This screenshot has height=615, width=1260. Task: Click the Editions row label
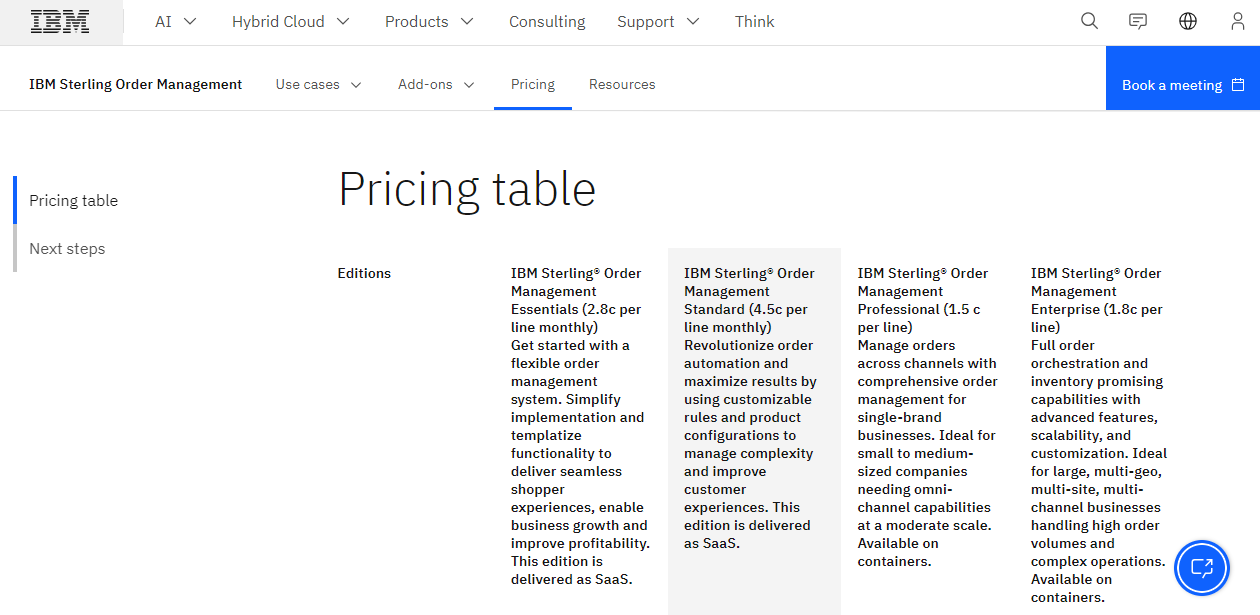pyautogui.click(x=364, y=273)
